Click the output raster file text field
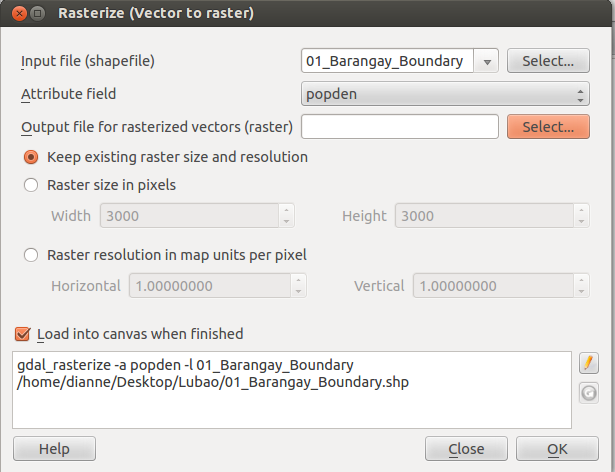 [400, 127]
